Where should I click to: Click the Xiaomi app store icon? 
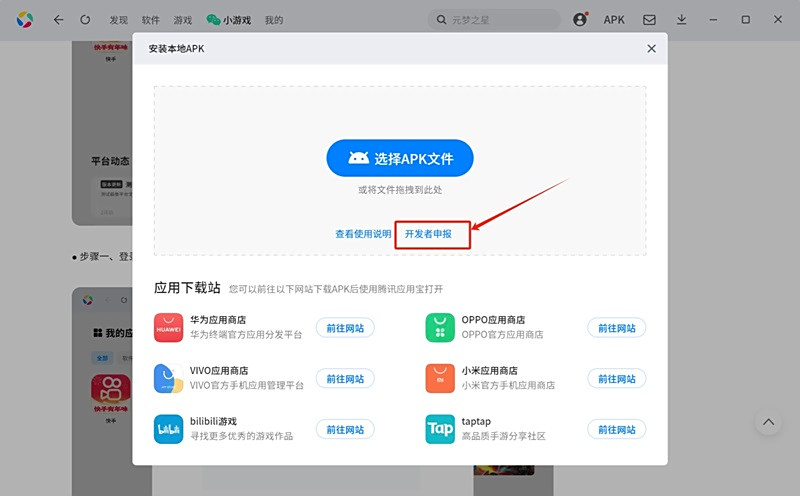440,378
